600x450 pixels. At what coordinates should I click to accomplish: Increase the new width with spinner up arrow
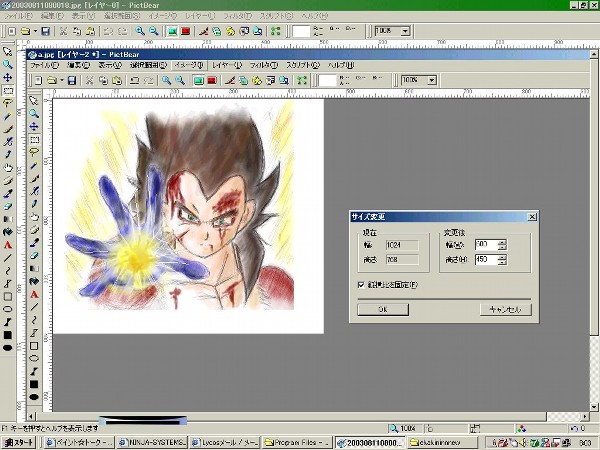[501, 241]
